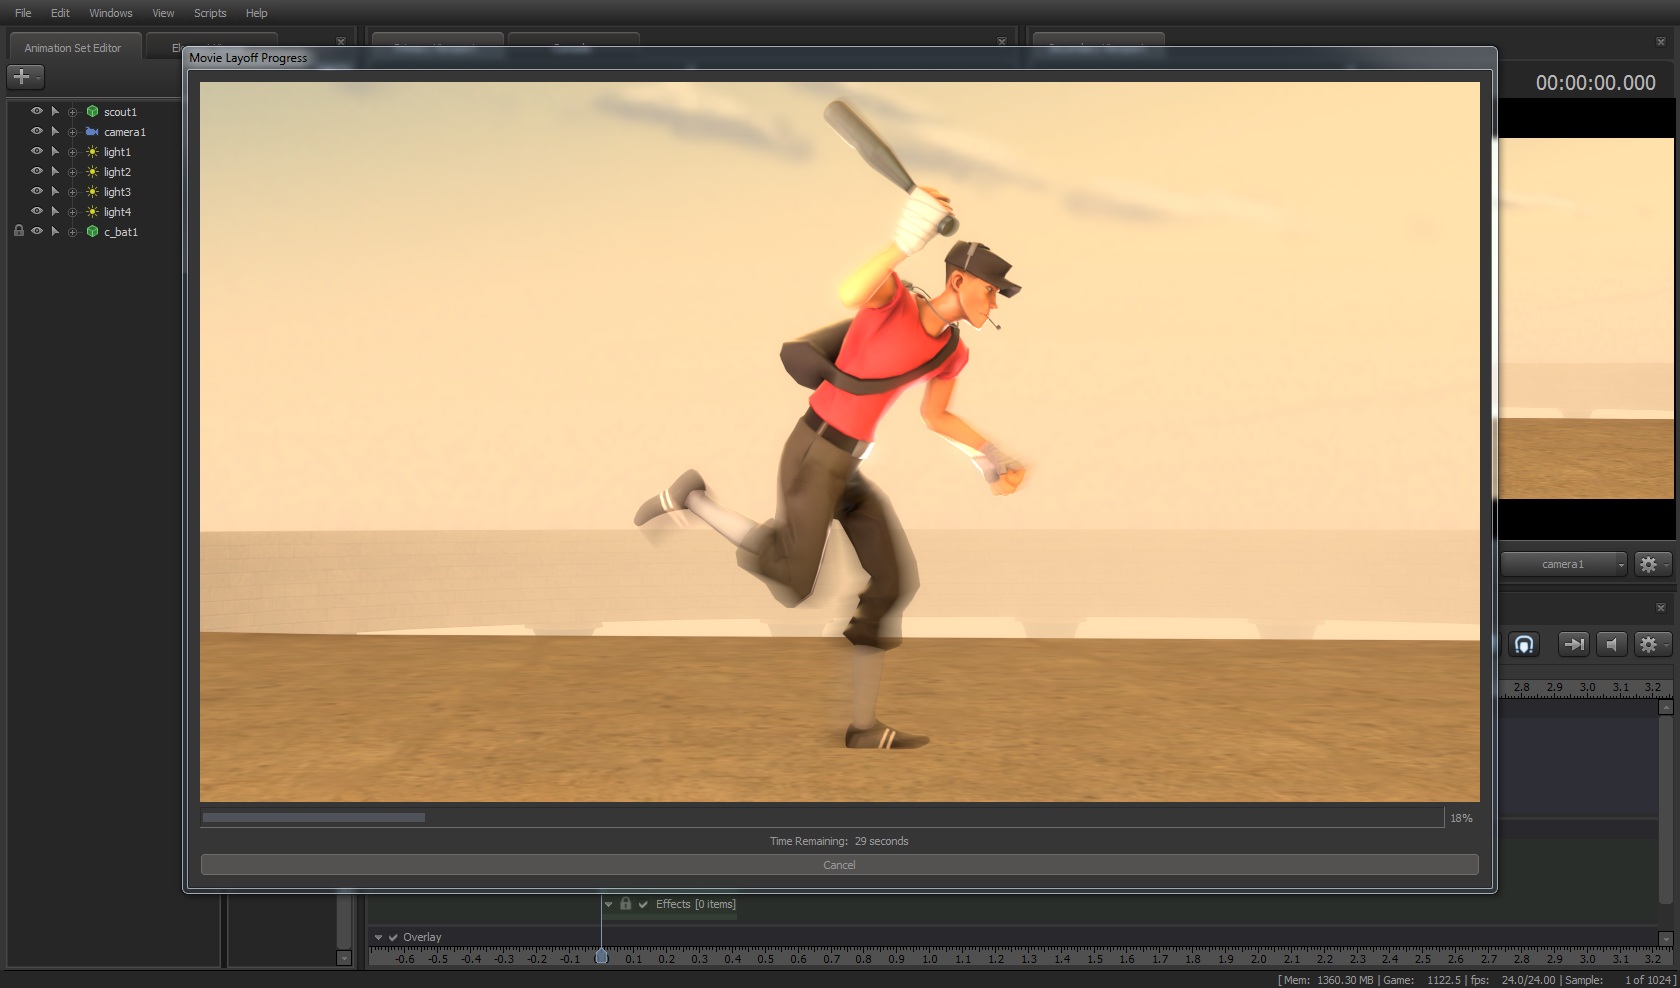Click the camera icon beside camera1
The image size is (1680, 988).
[x=92, y=132]
